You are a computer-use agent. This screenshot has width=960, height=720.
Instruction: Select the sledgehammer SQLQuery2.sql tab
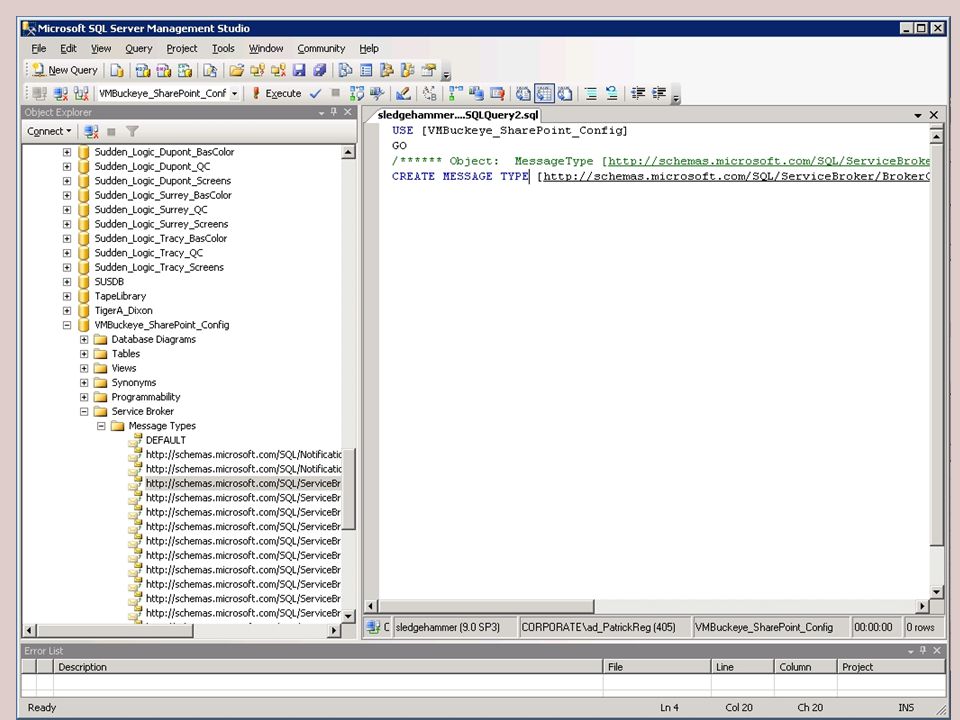[457, 114]
